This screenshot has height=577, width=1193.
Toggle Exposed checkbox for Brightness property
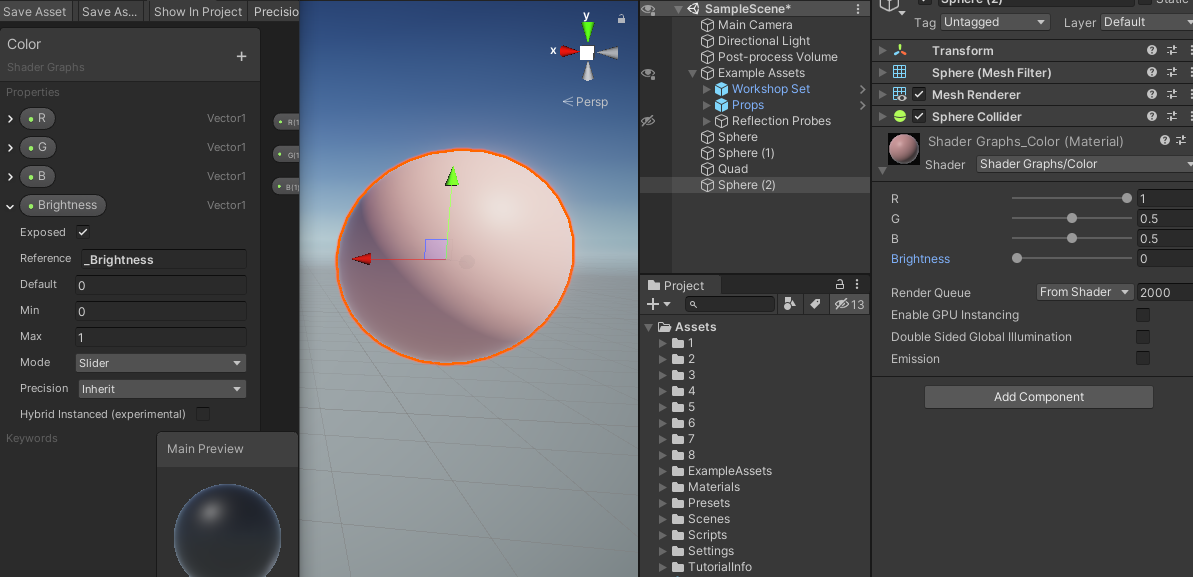click(x=84, y=232)
